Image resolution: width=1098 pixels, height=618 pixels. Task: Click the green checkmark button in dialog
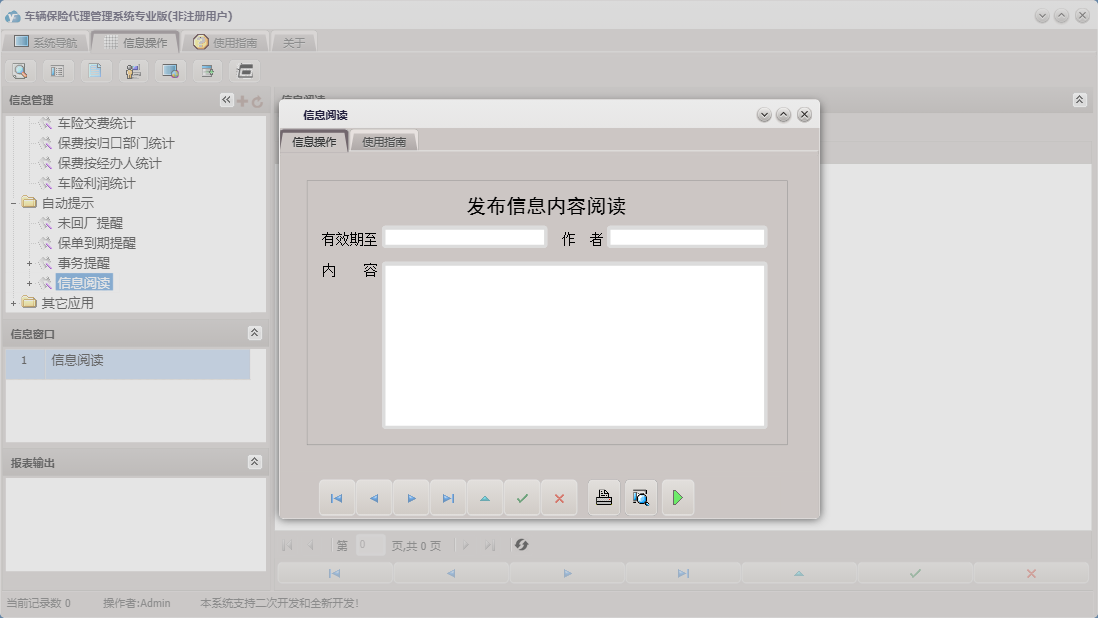pyautogui.click(x=522, y=498)
